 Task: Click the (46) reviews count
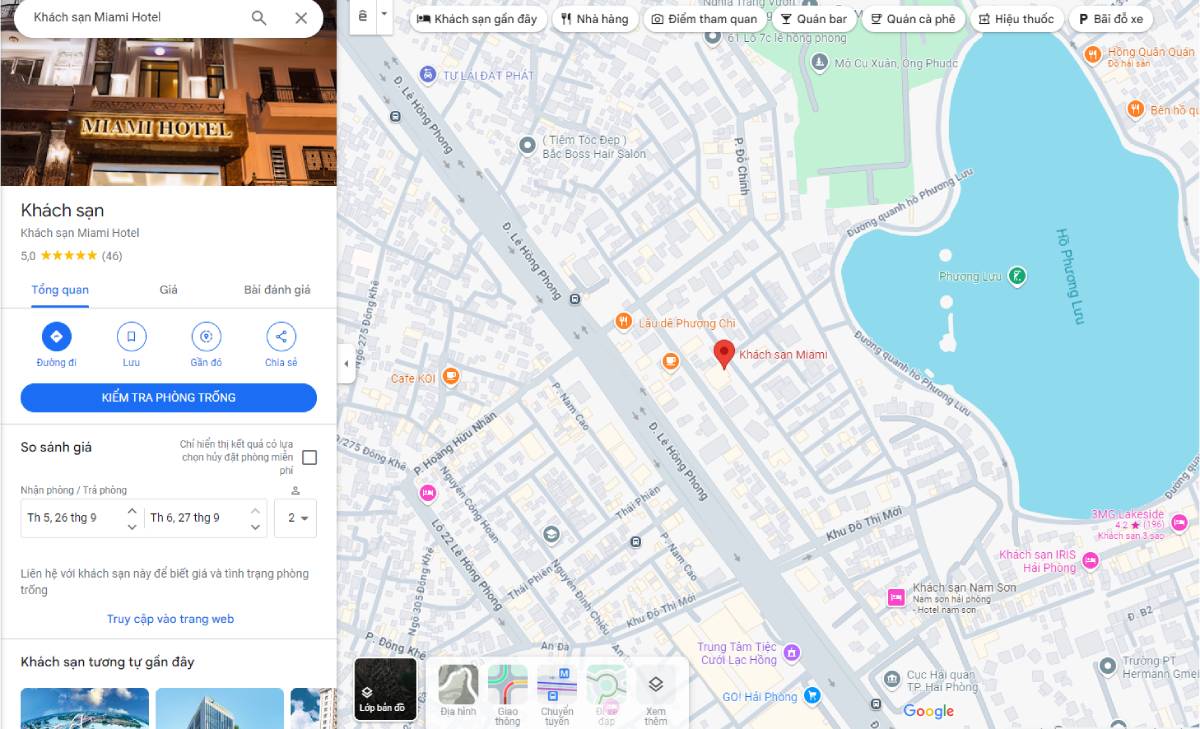pyautogui.click(x=112, y=256)
